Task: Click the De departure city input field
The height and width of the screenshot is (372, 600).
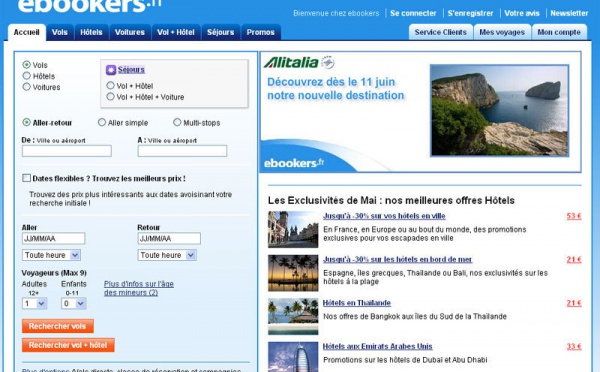Action: (67, 151)
